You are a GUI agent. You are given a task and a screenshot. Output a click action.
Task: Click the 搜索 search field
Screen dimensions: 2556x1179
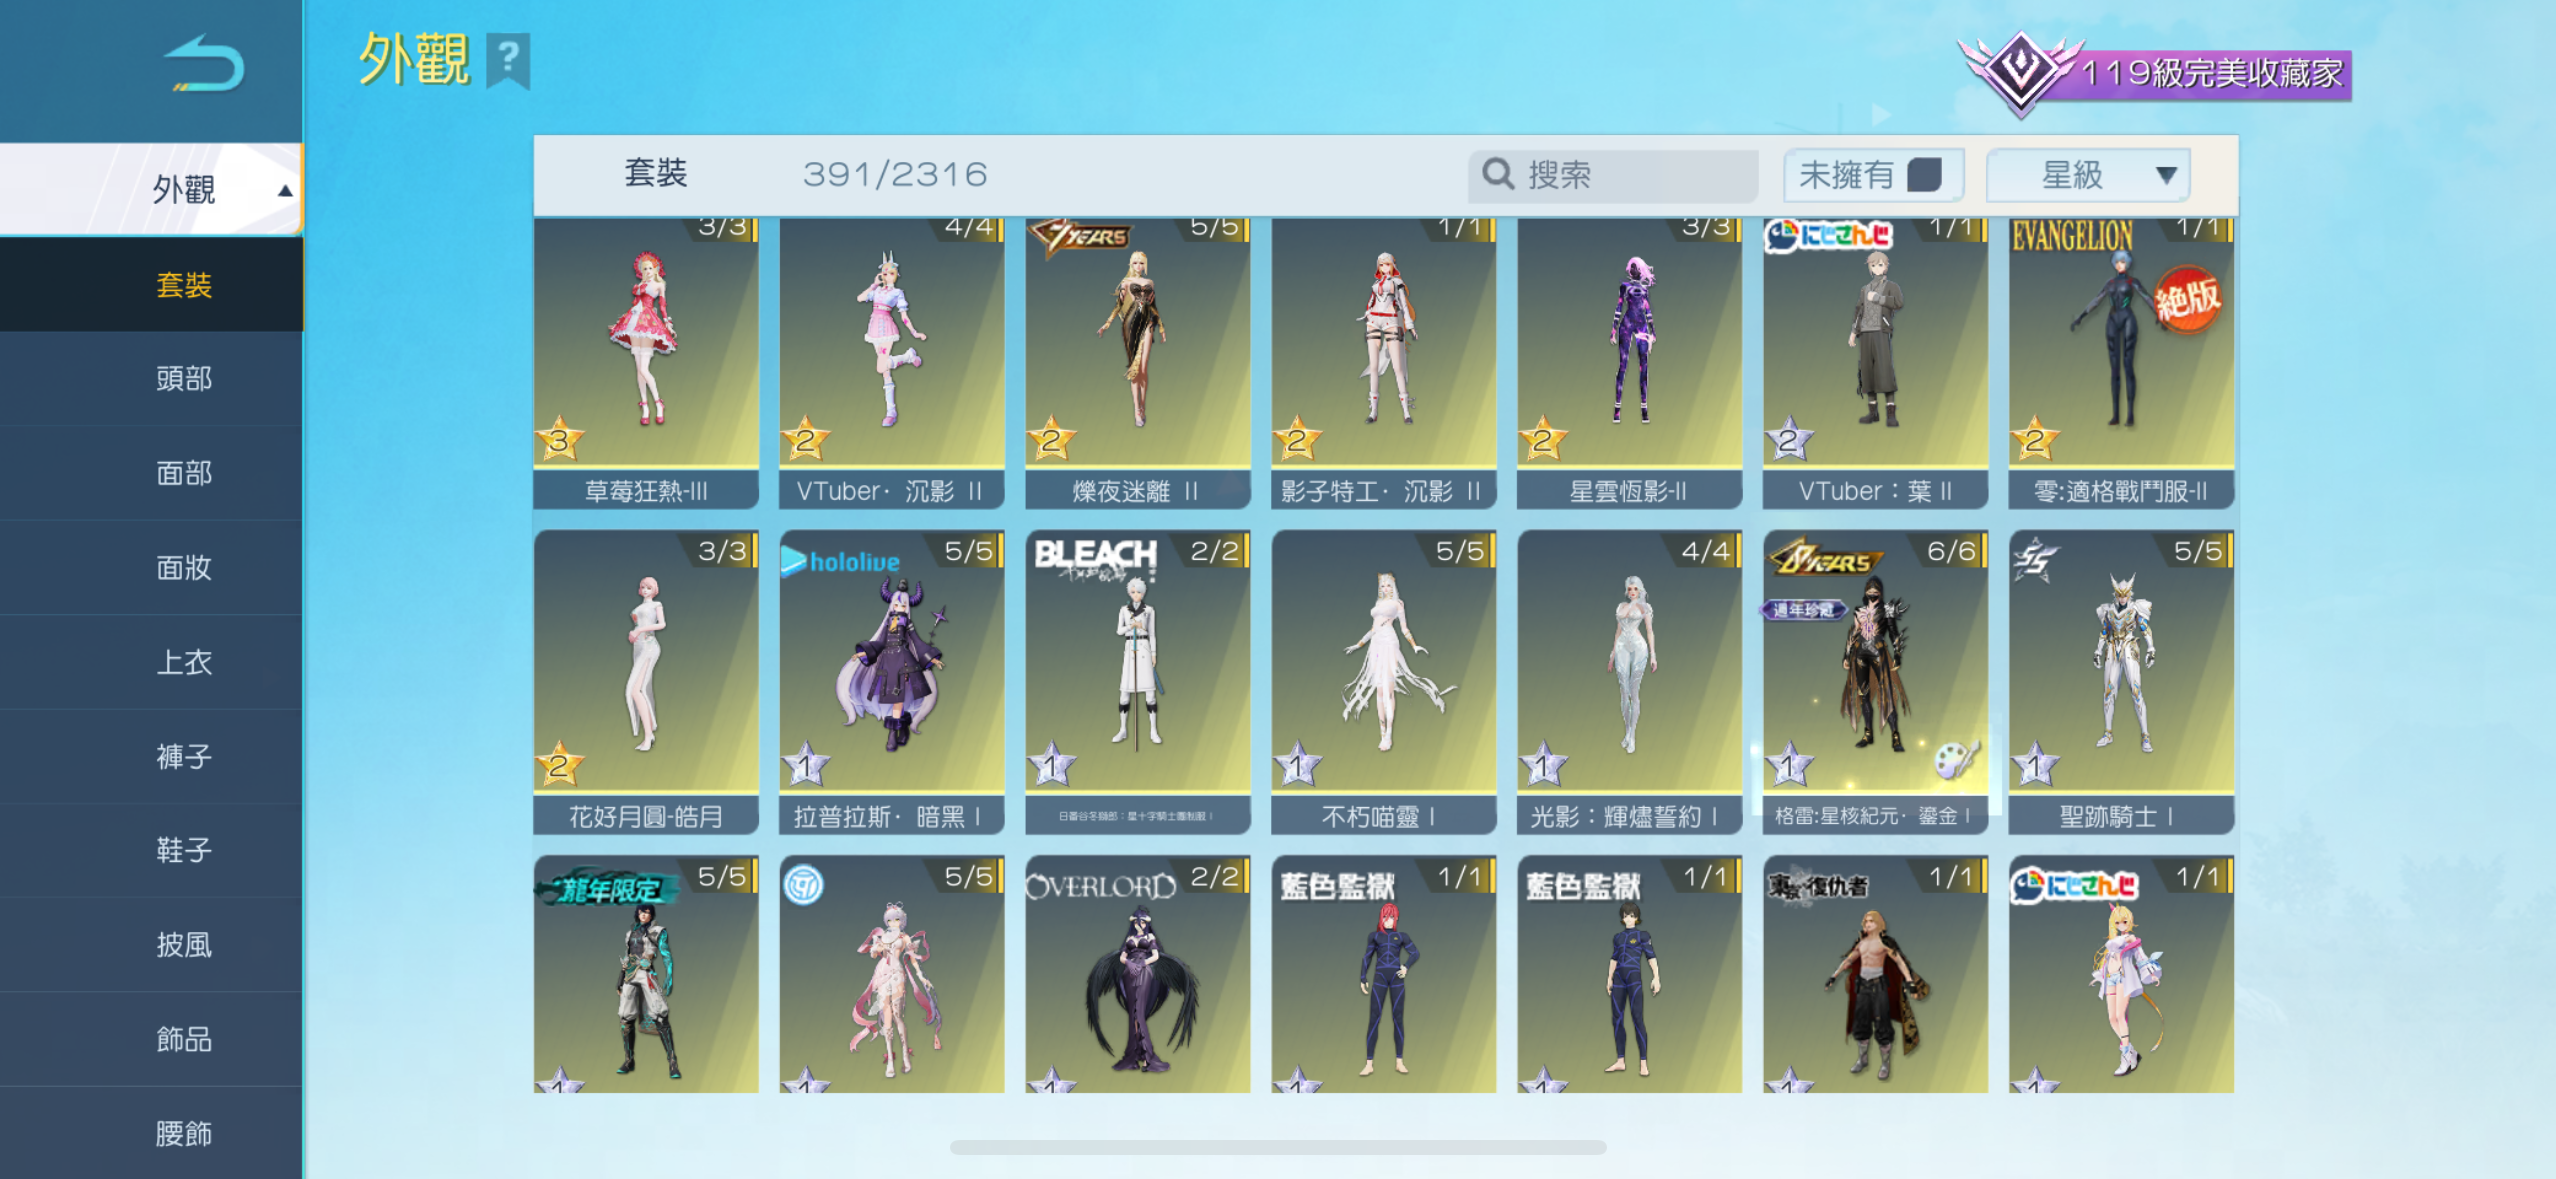click(x=1613, y=175)
